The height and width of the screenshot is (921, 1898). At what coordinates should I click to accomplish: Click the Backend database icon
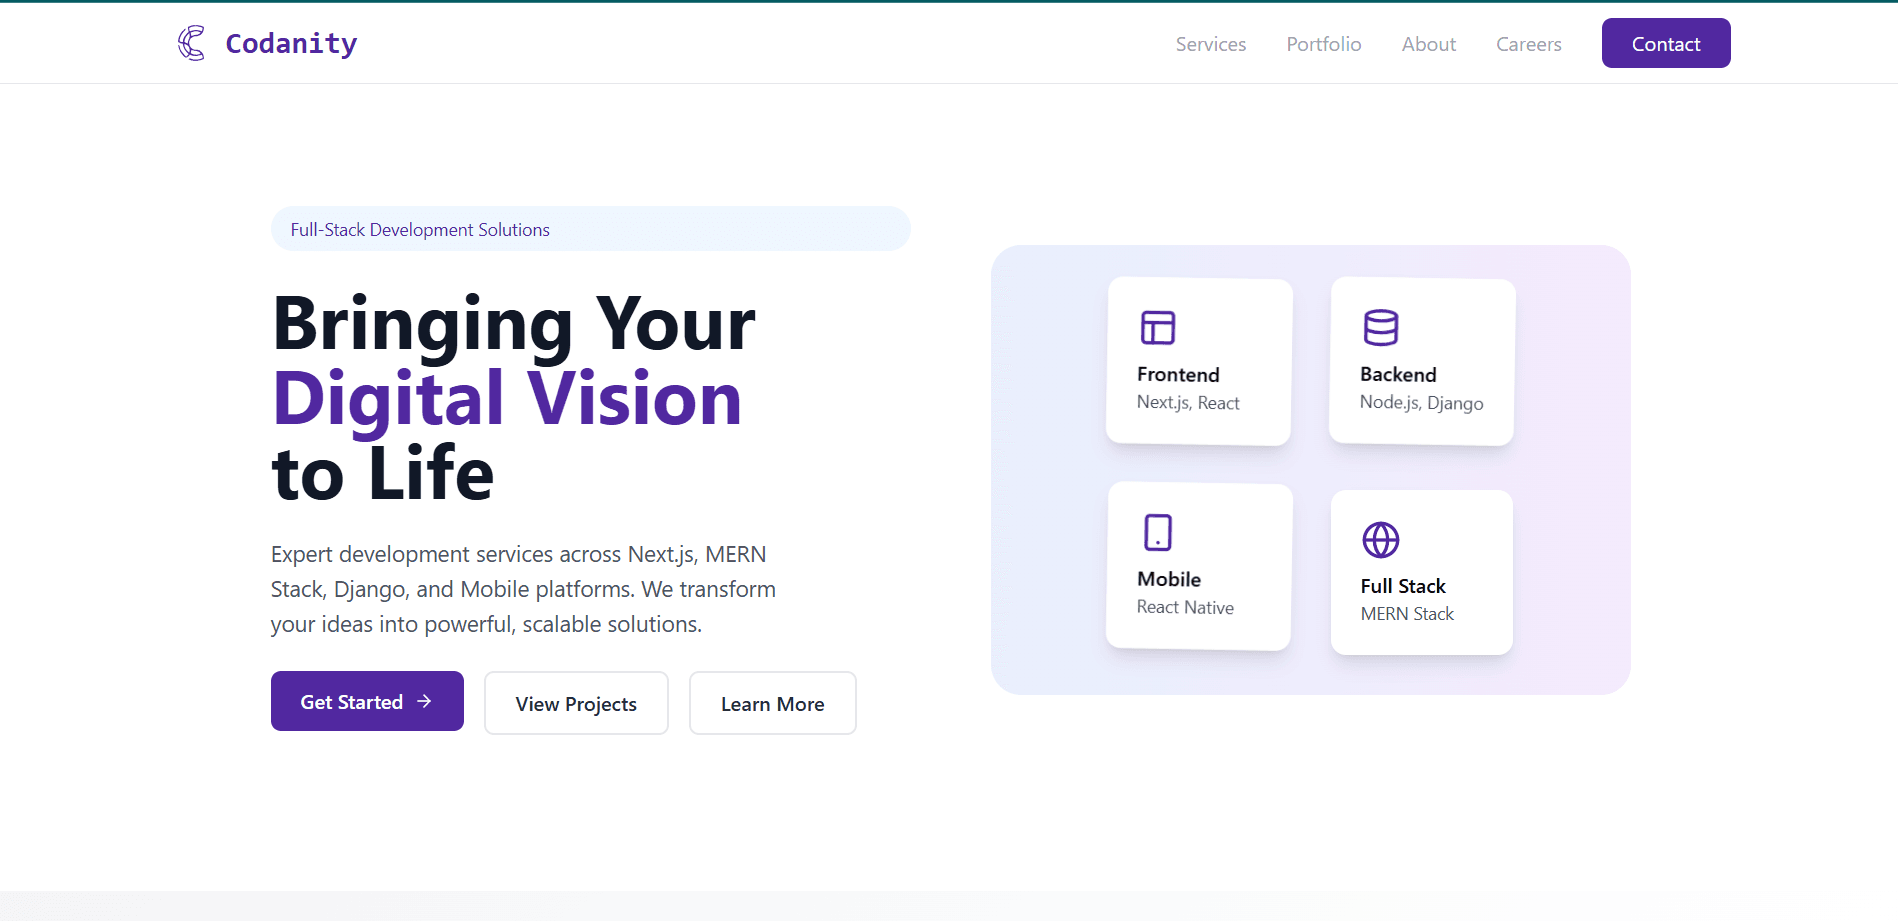[1380, 328]
